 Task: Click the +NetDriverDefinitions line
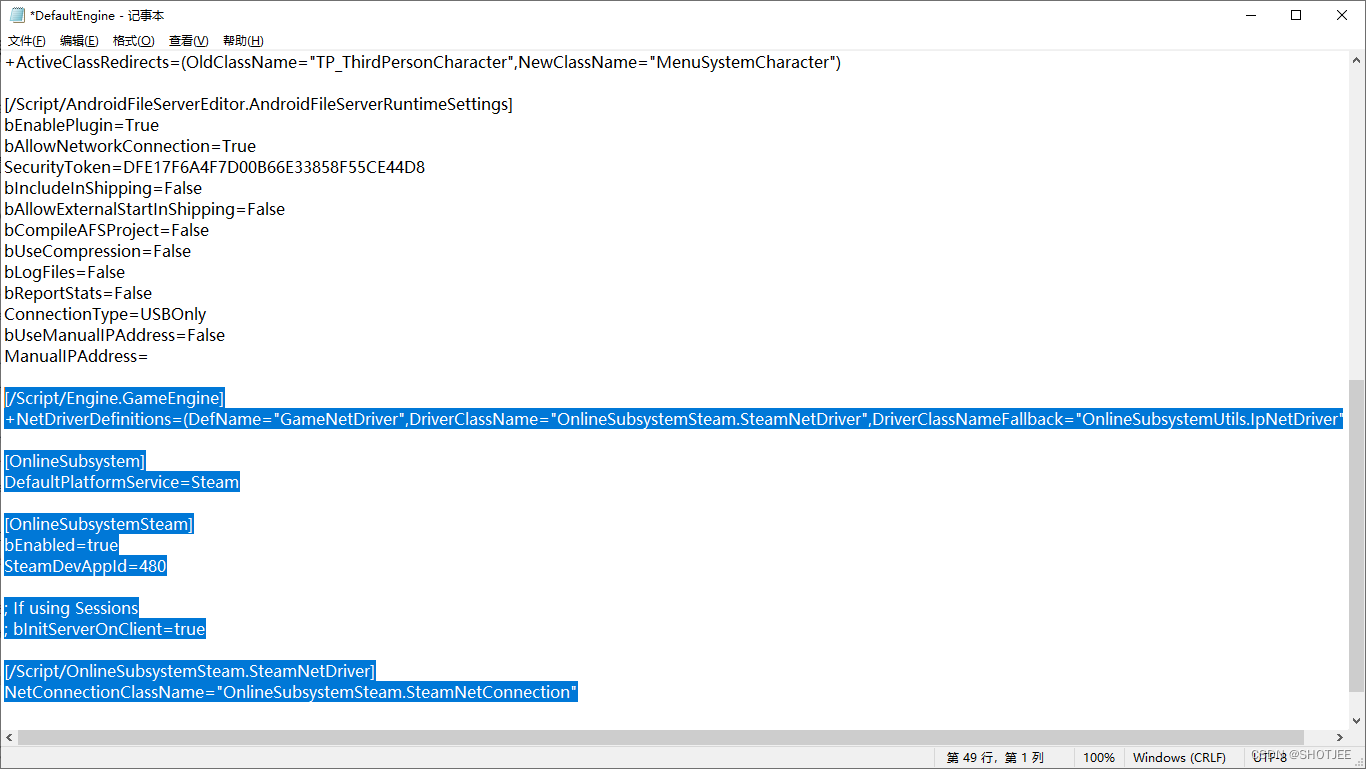[675, 419]
